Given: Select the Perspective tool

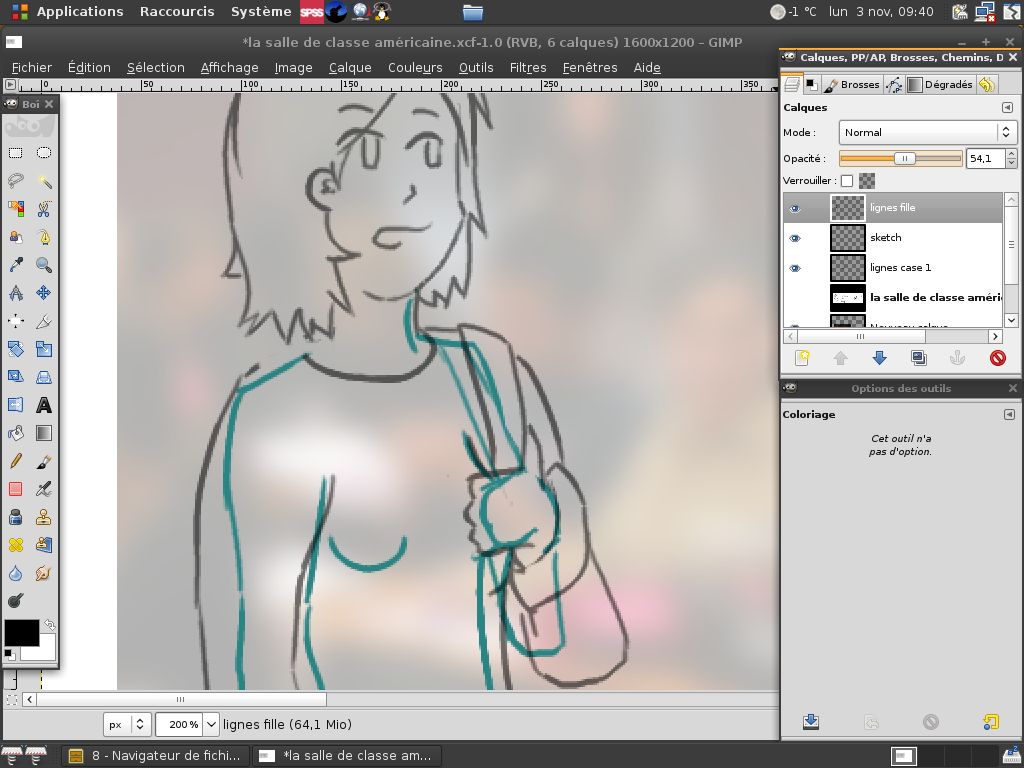Looking at the screenshot, I should click(x=44, y=377).
